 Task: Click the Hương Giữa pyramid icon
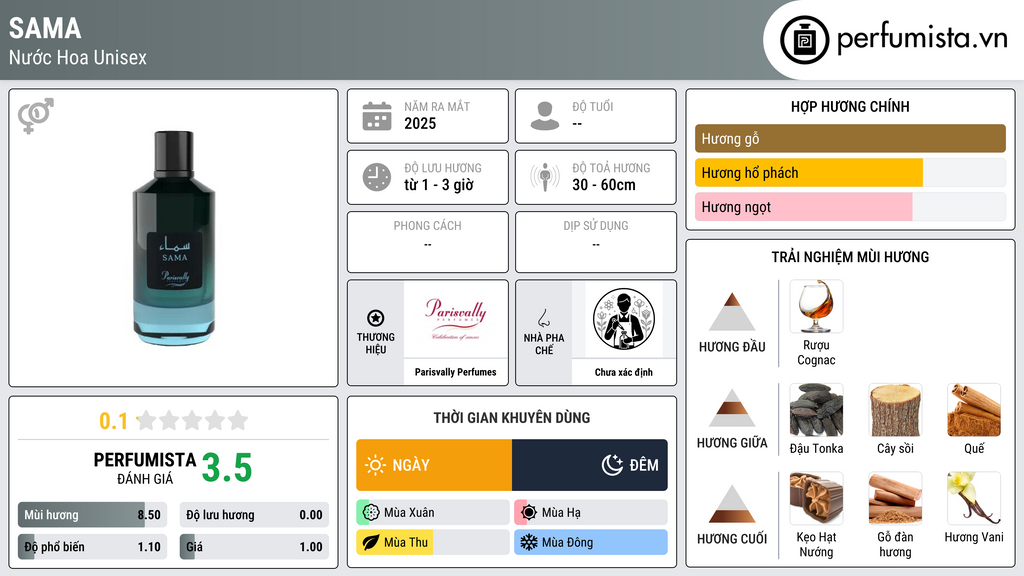(x=732, y=408)
